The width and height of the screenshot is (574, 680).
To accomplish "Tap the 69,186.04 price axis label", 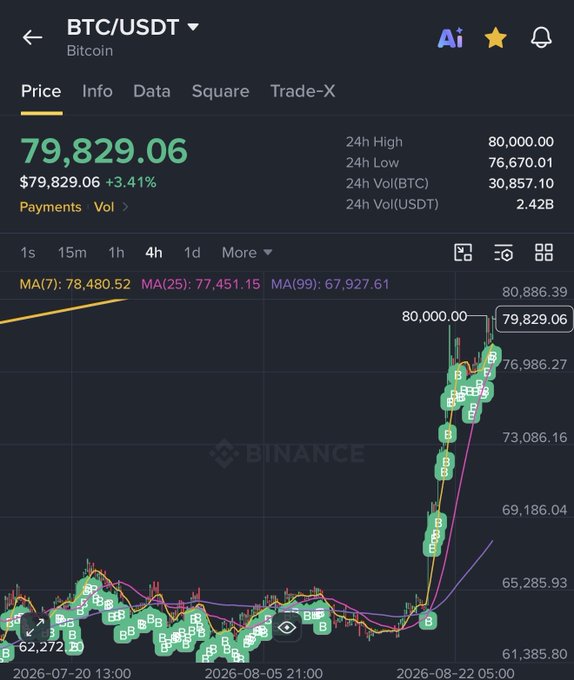I will (x=534, y=510).
